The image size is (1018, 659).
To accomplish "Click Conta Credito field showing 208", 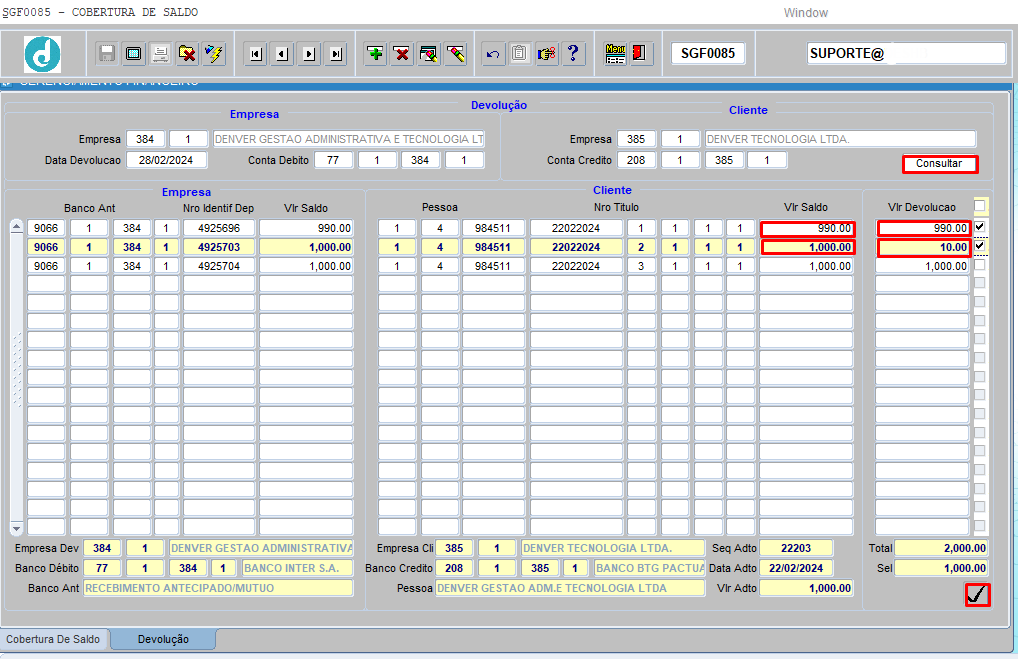I will pyautogui.click(x=636, y=160).
